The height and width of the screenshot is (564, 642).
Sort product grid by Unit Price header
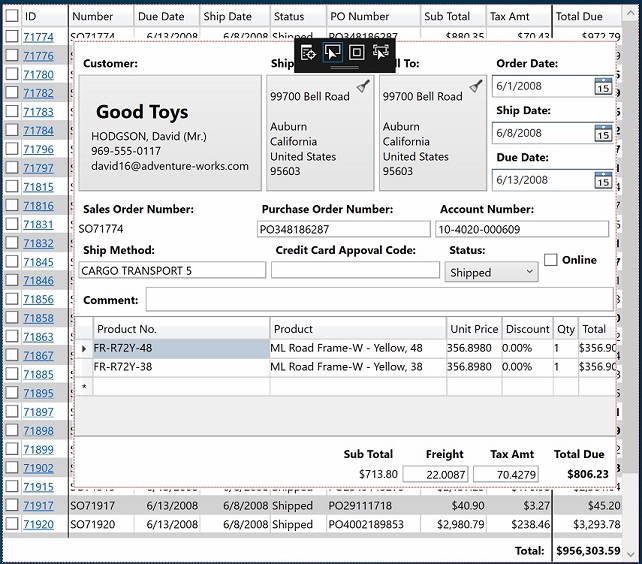[x=474, y=329]
